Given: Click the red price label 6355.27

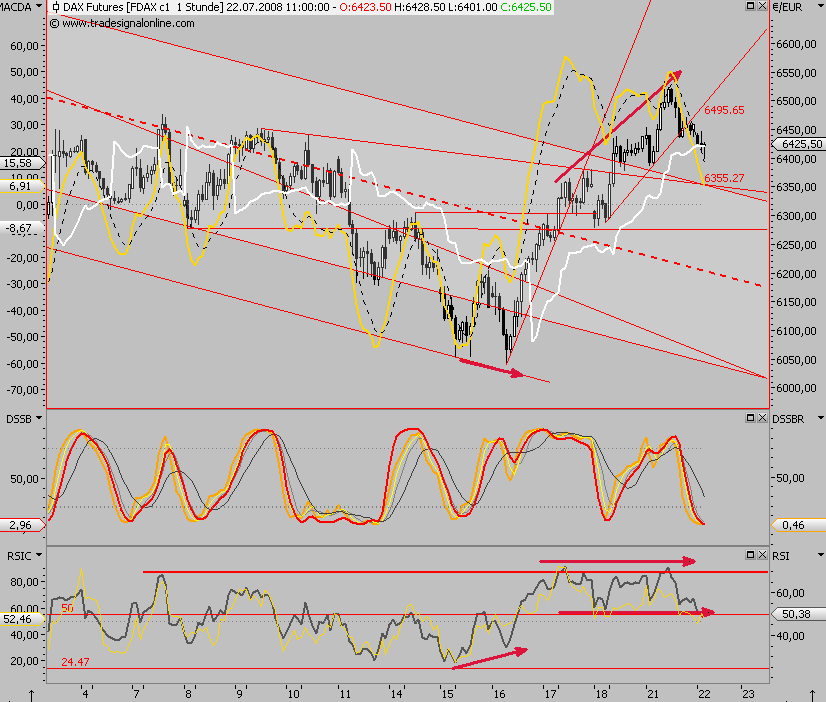Looking at the screenshot, I should [724, 178].
